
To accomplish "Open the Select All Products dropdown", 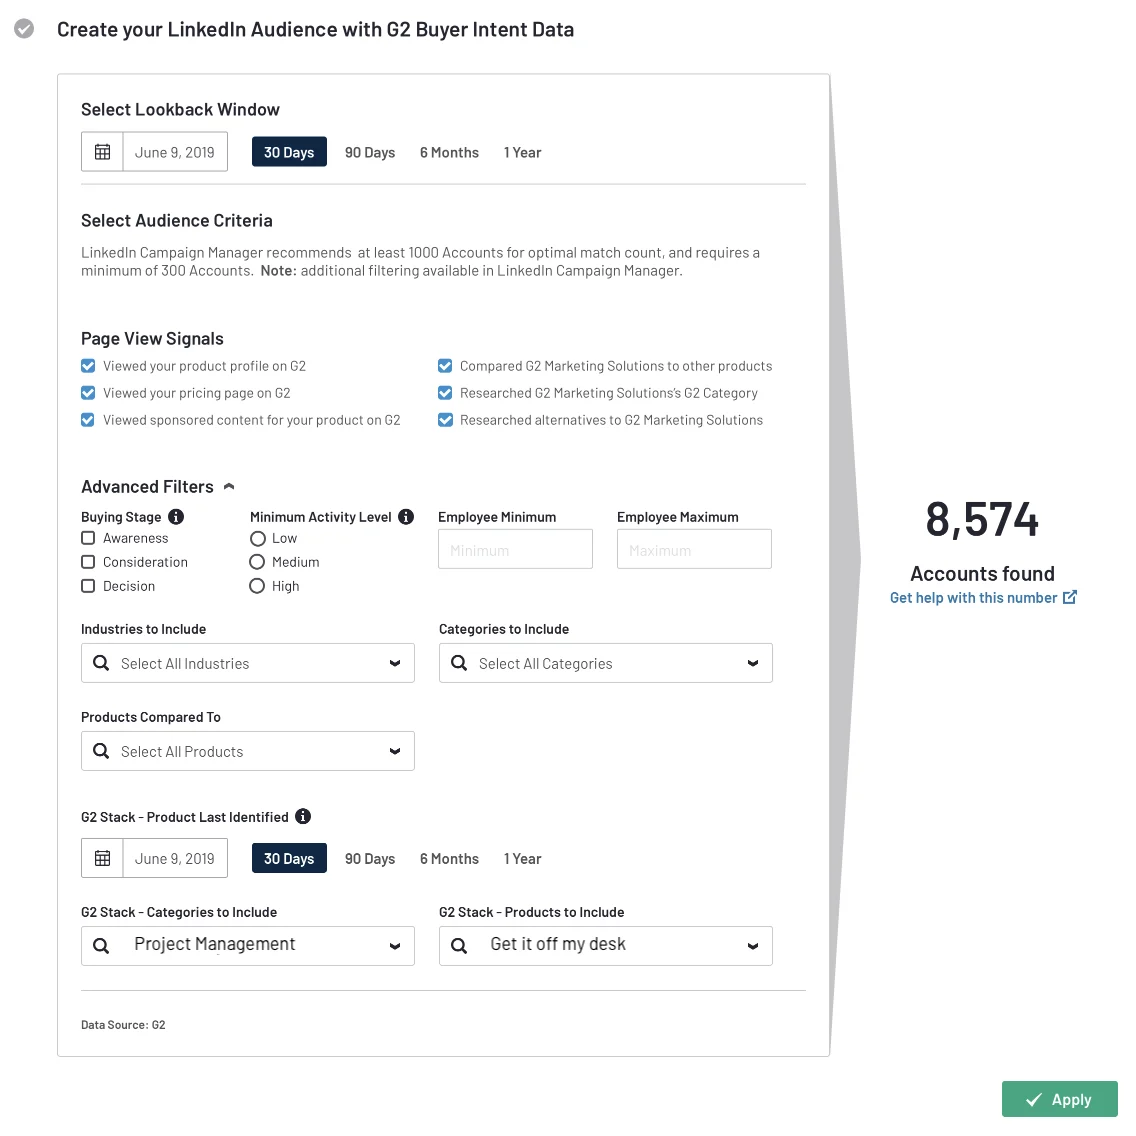I will tap(248, 751).
